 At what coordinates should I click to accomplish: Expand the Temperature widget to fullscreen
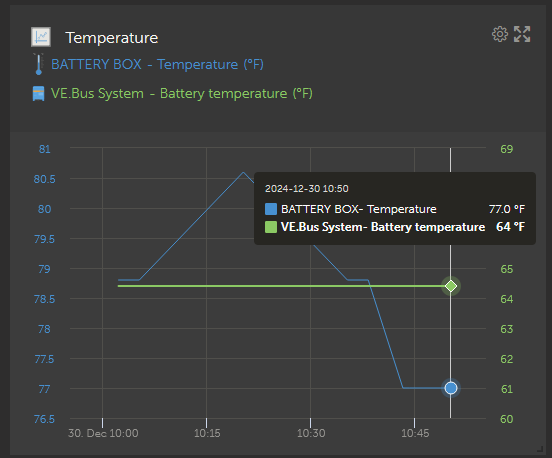point(522,34)
